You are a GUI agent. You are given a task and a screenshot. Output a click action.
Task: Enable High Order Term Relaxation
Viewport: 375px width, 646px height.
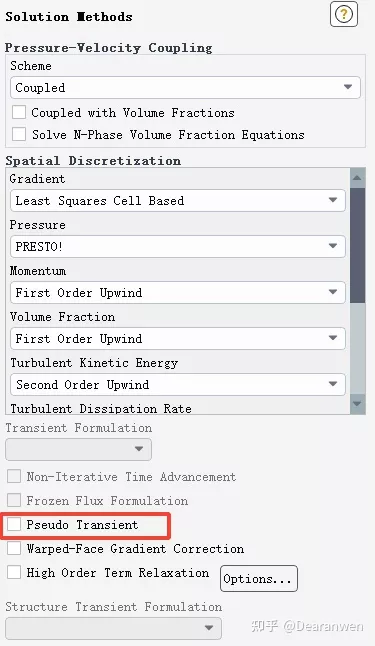tap(14, 572)
